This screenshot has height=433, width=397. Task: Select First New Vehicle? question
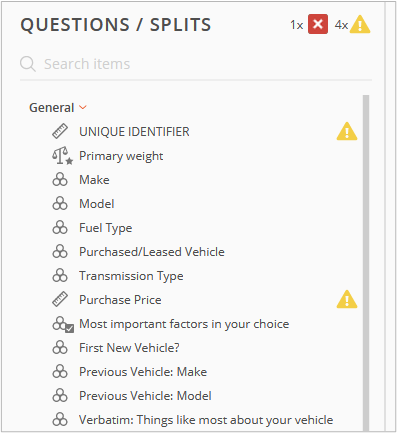pyautogui.click(x=129, y=348)
